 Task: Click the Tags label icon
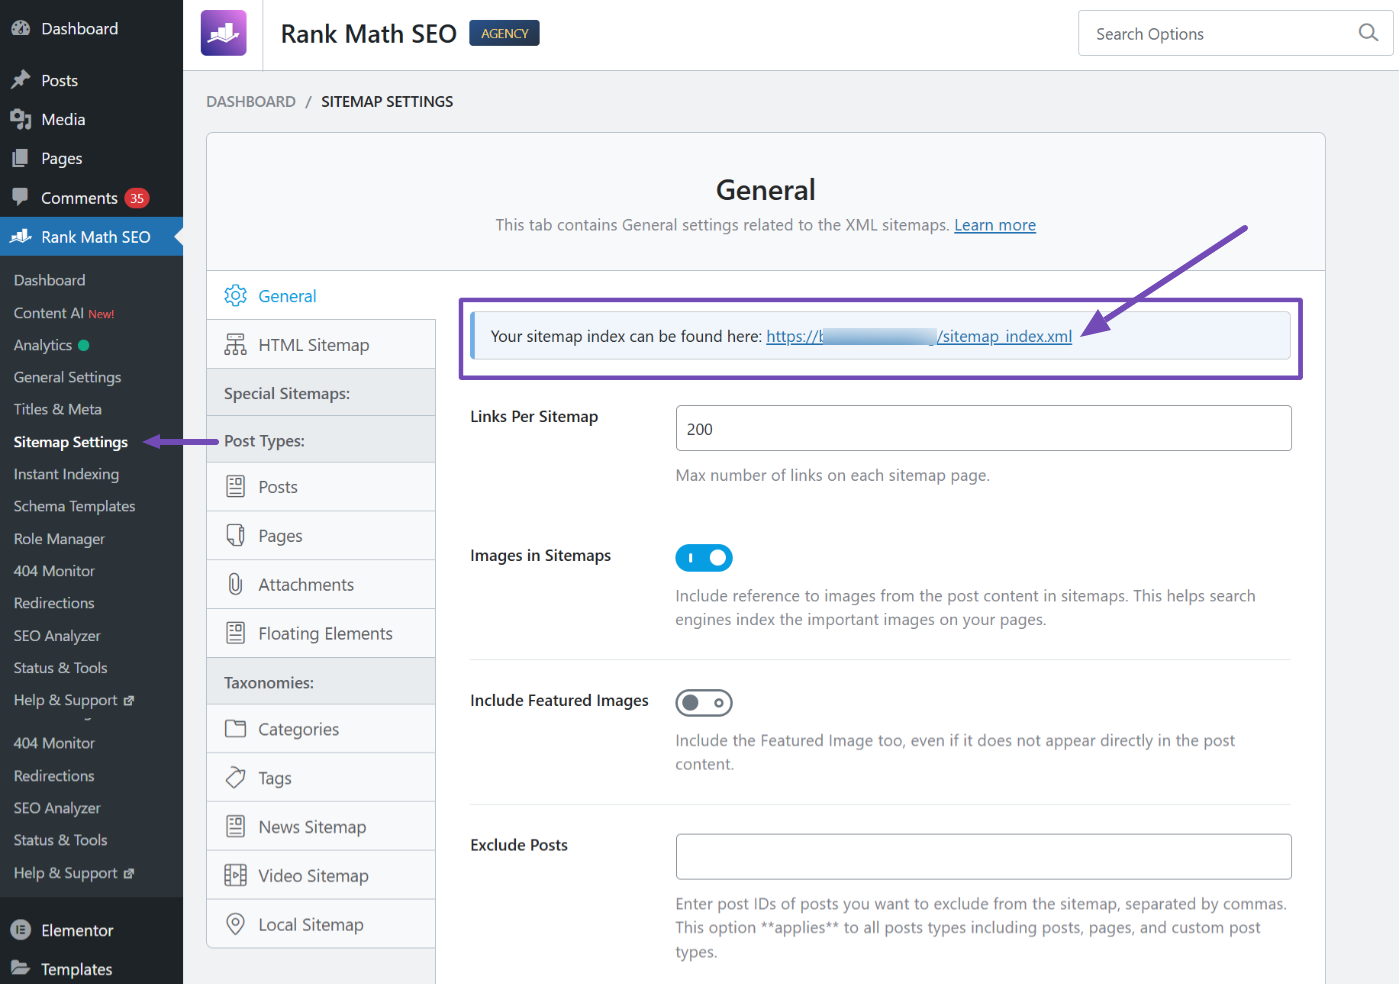(x=235, y=777)
